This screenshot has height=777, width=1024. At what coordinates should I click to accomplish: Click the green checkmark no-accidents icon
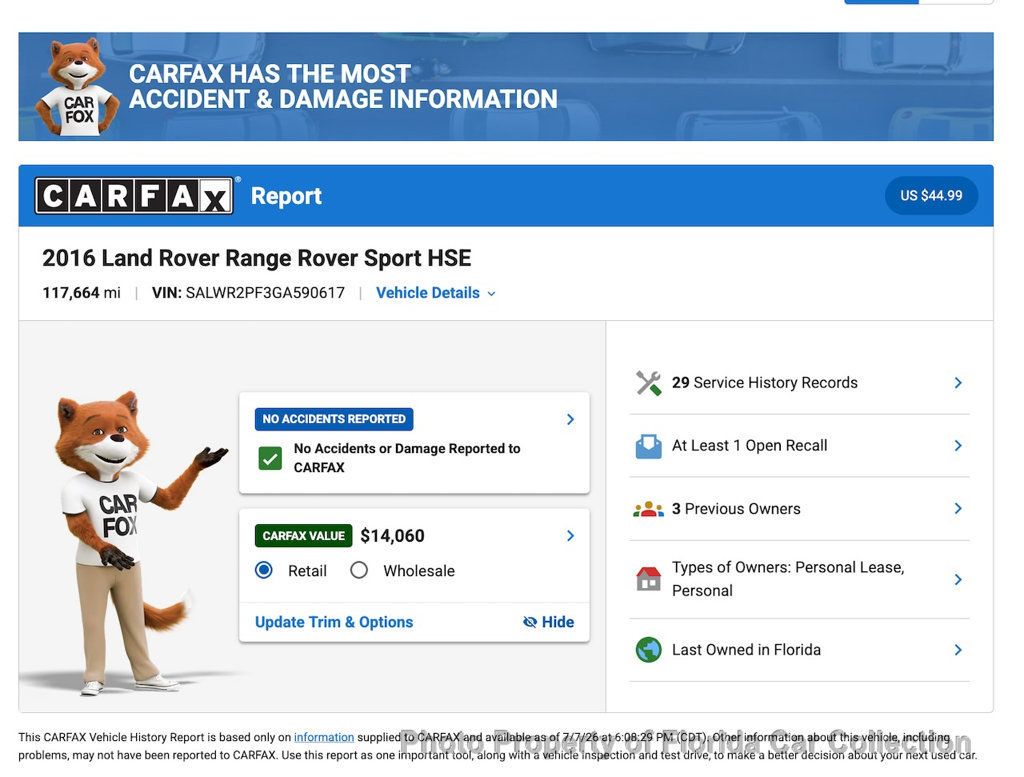point(270,458)
